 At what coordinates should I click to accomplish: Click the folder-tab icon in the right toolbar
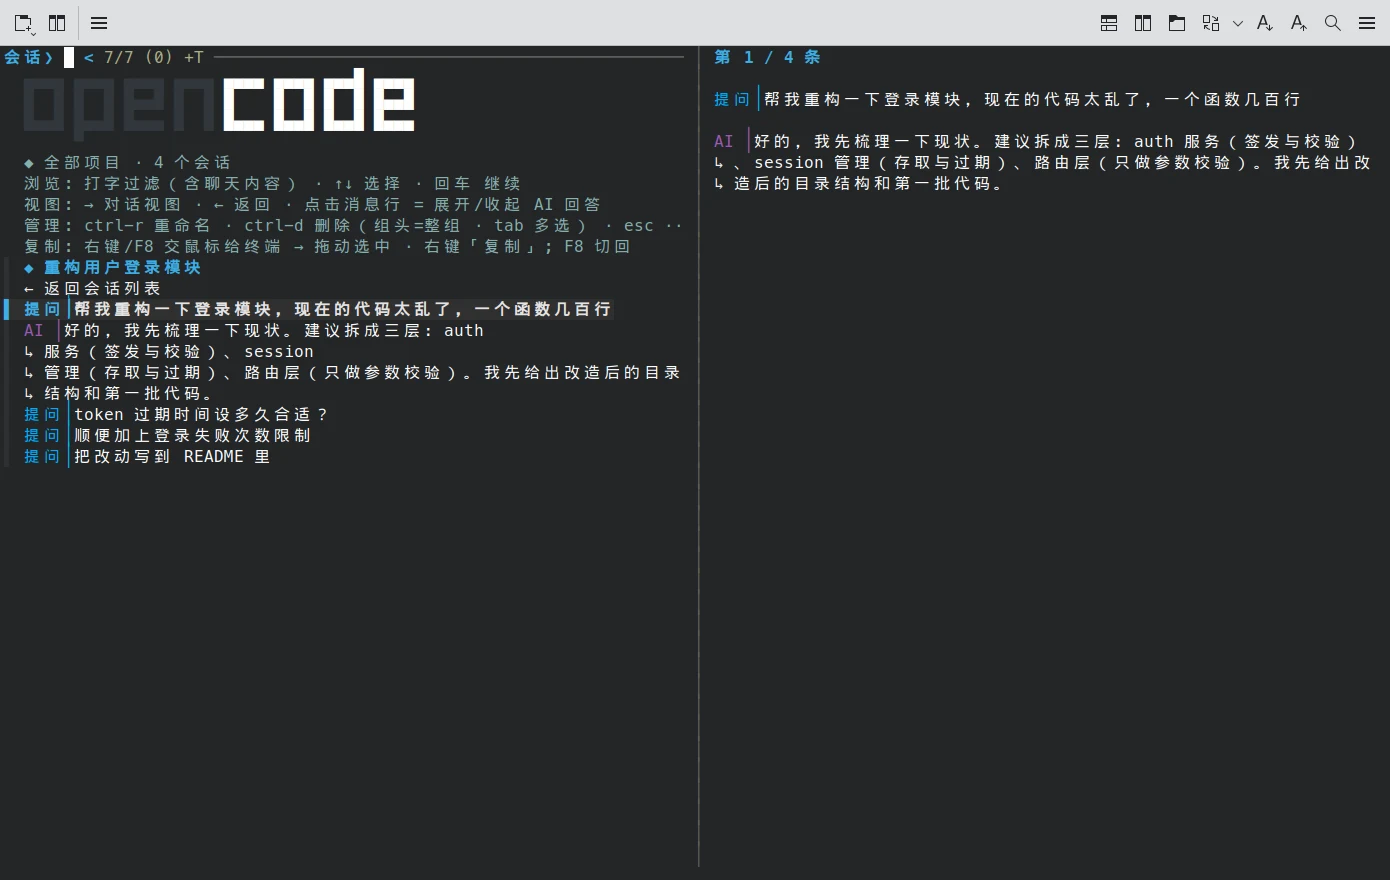[1177, 23]
